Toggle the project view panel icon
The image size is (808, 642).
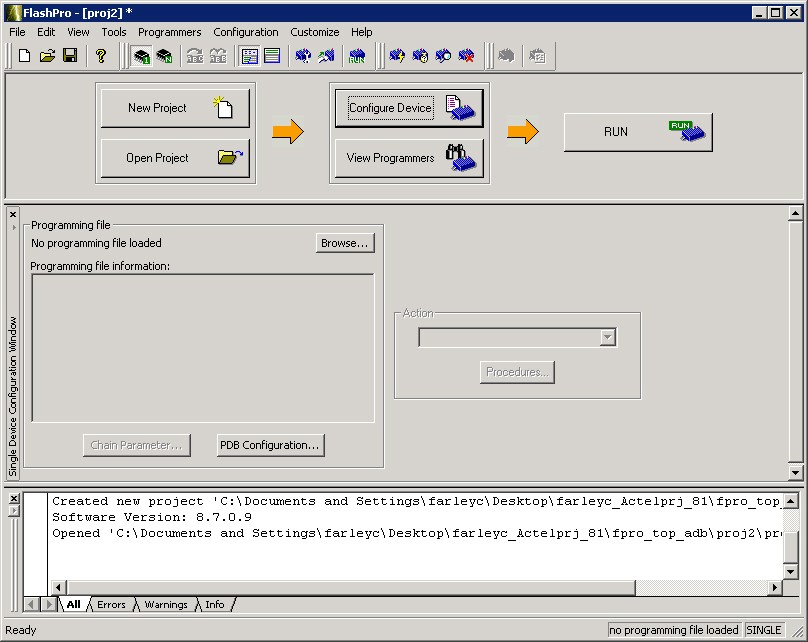click(249, 56)
